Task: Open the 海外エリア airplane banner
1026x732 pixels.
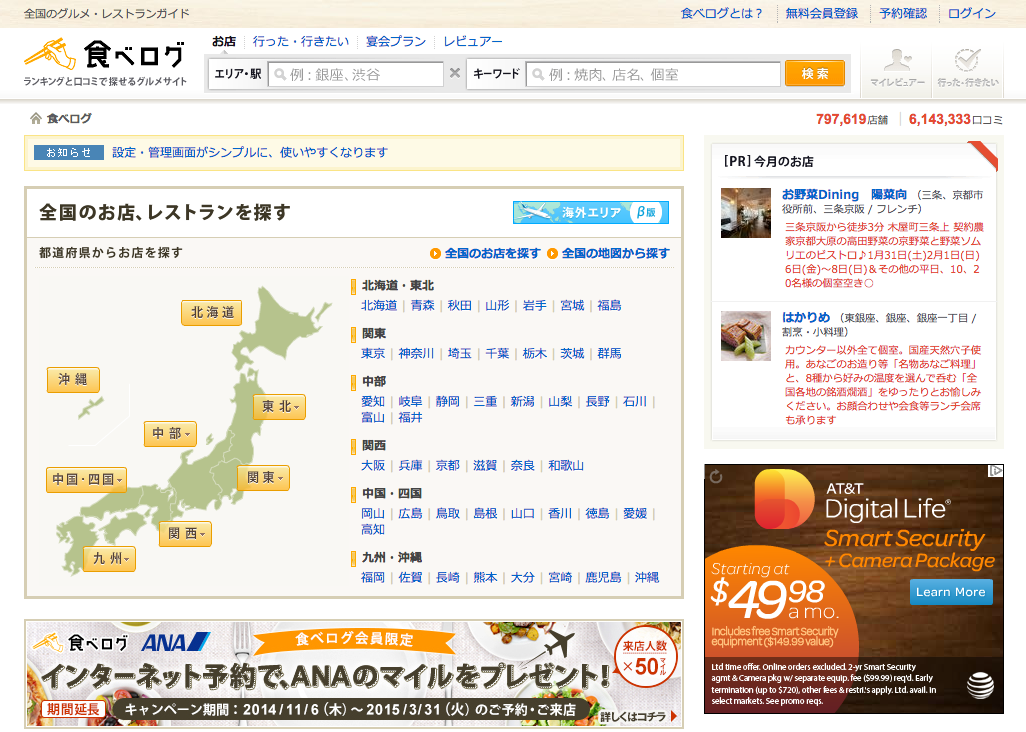Action: click(590, 212)
